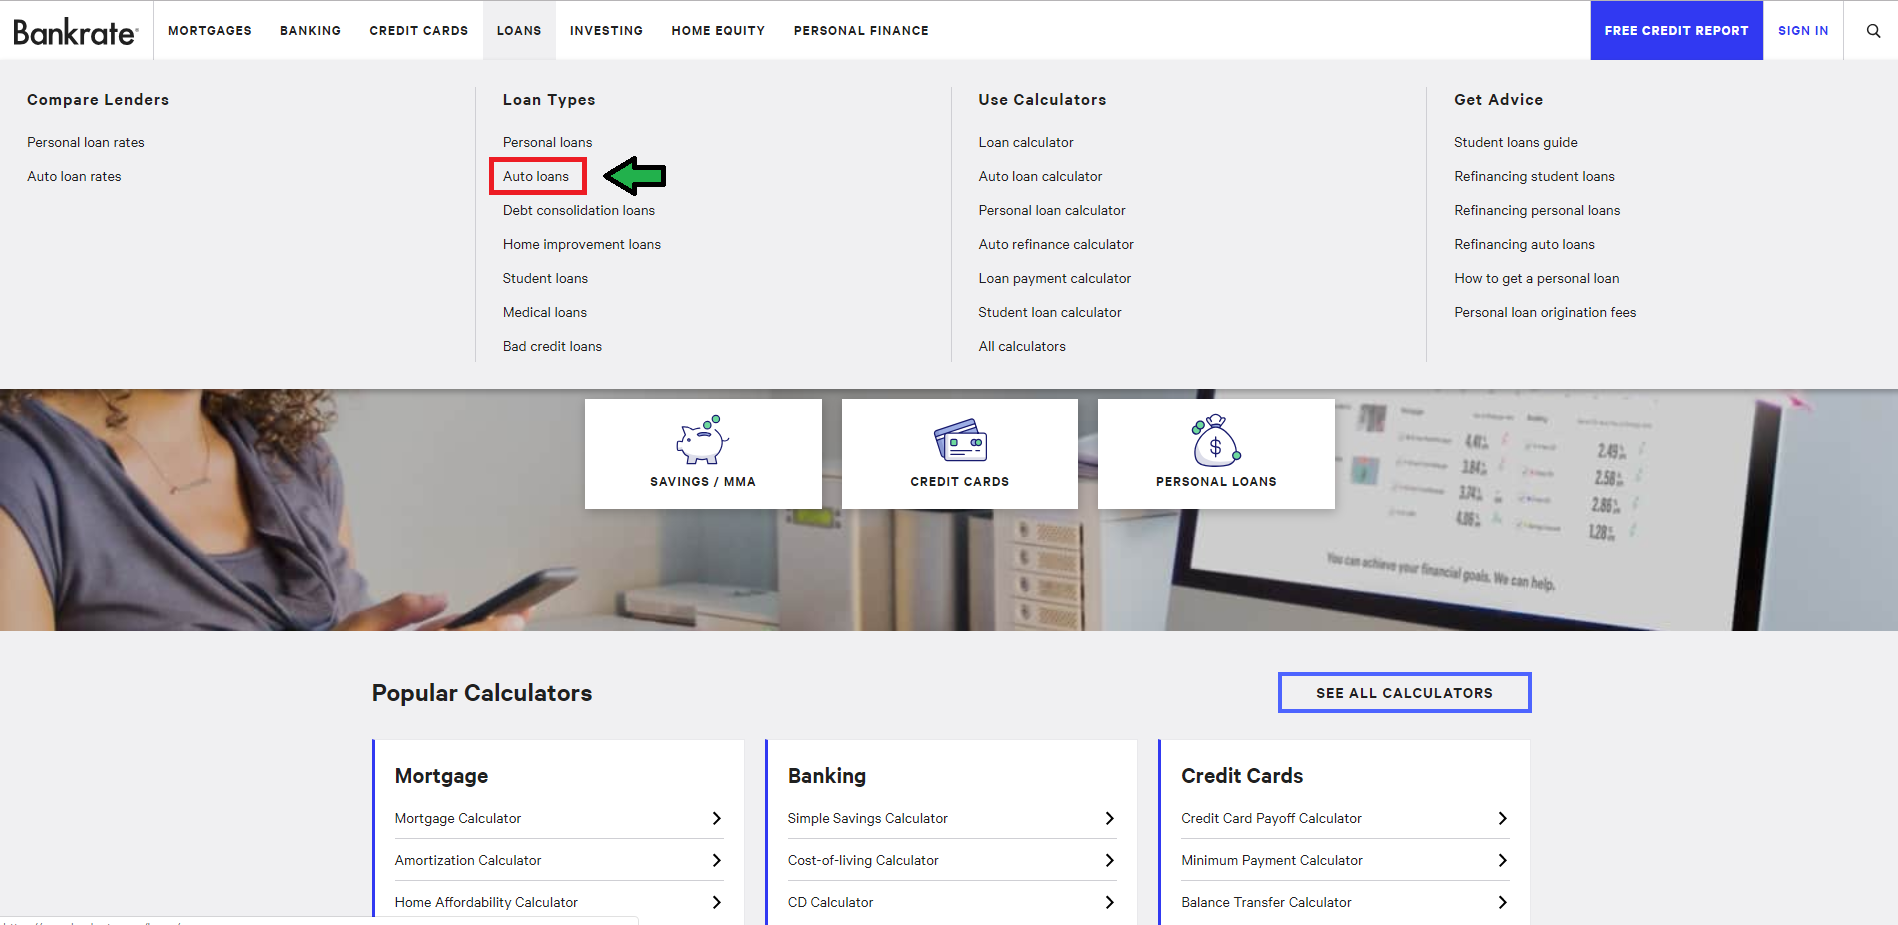Open Credit Card Payoff Calculator arrow
This screenshot has width=1898, height=925.
(x=1502, y=818)
